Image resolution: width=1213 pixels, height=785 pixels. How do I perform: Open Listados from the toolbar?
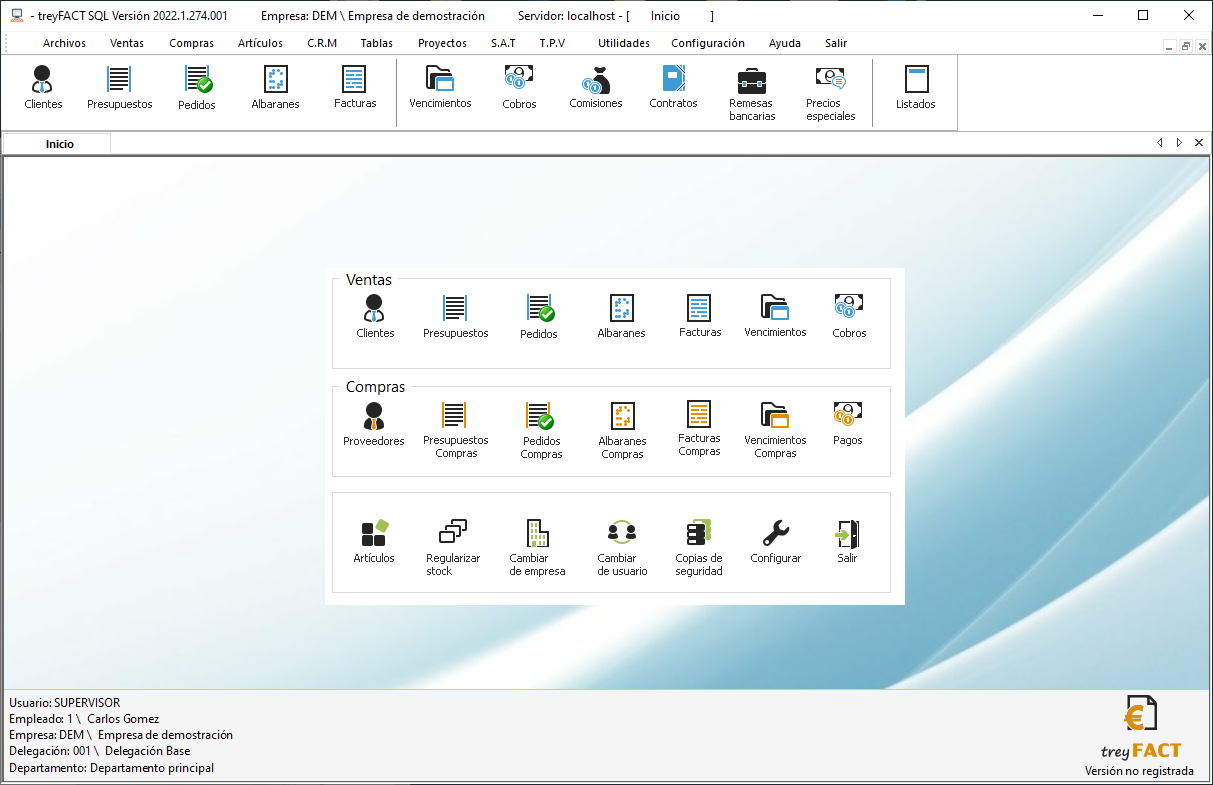(916, 88)
